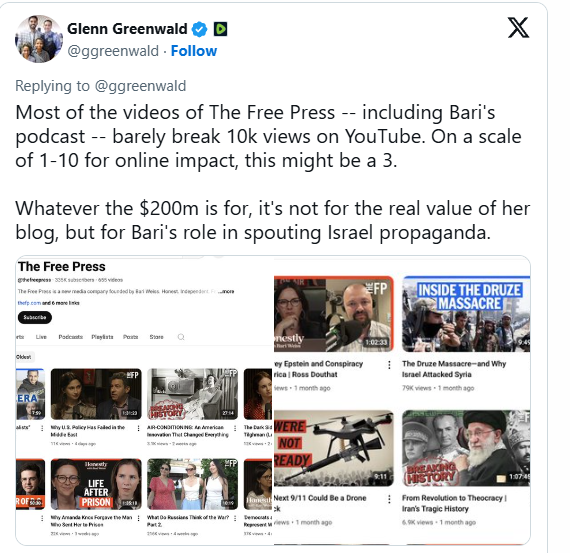Click the blue verified checkmark badge
Screen dimensions: 570x553
pyautogui.click(x=199, y=29)
